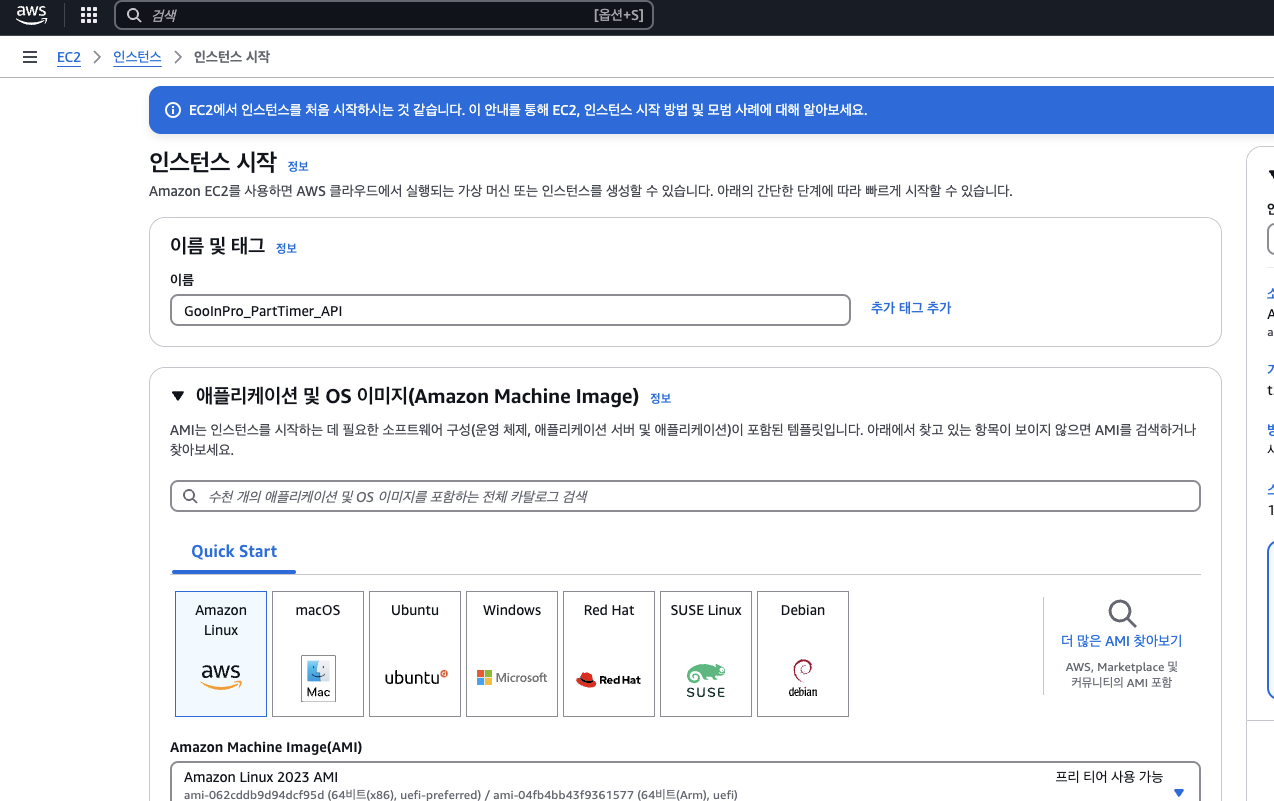Click the magnifier icon for more AMIs
The image size is (1274, 801).
point(1122,613)
